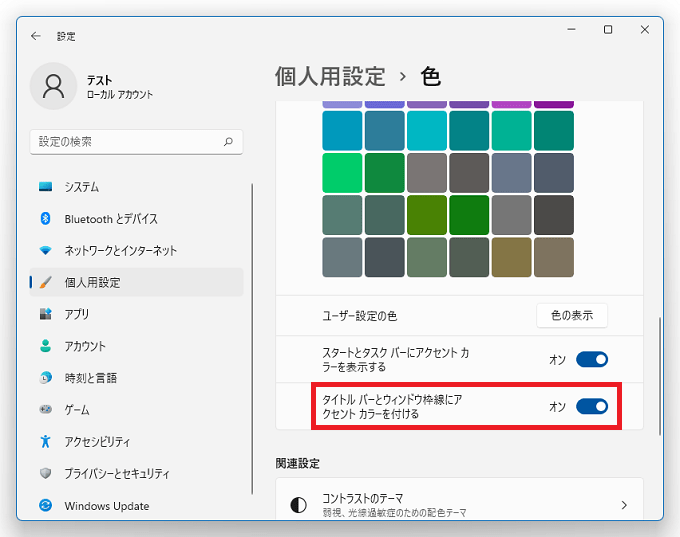Open アプリ settings page
The height and width of the screenshot is (537, 680).
(136, 314)
